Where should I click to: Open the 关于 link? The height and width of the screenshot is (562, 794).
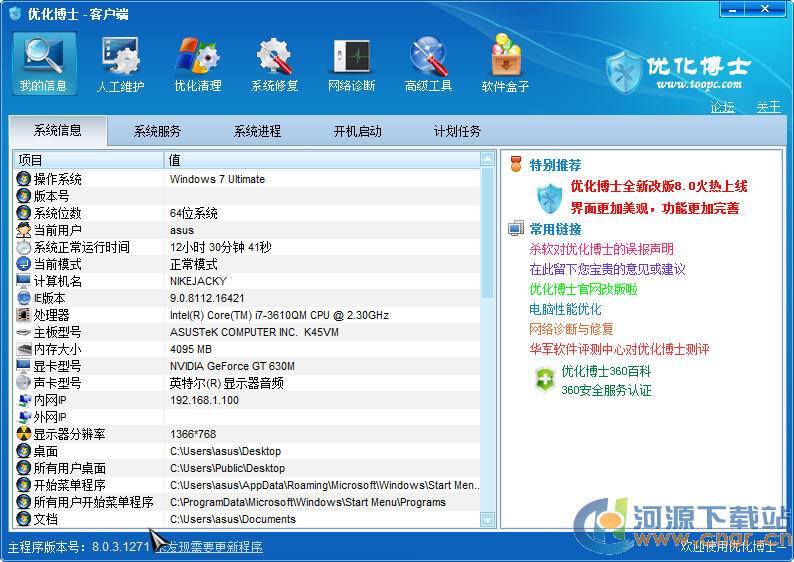(x=768, y=107)
